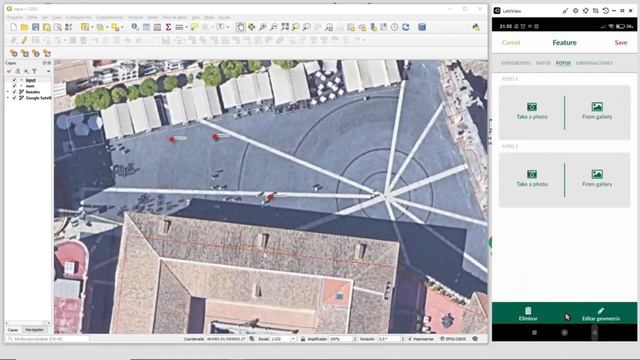Create a new QGIS project
The image size is (640, 360).
click(x=14, y=27)
